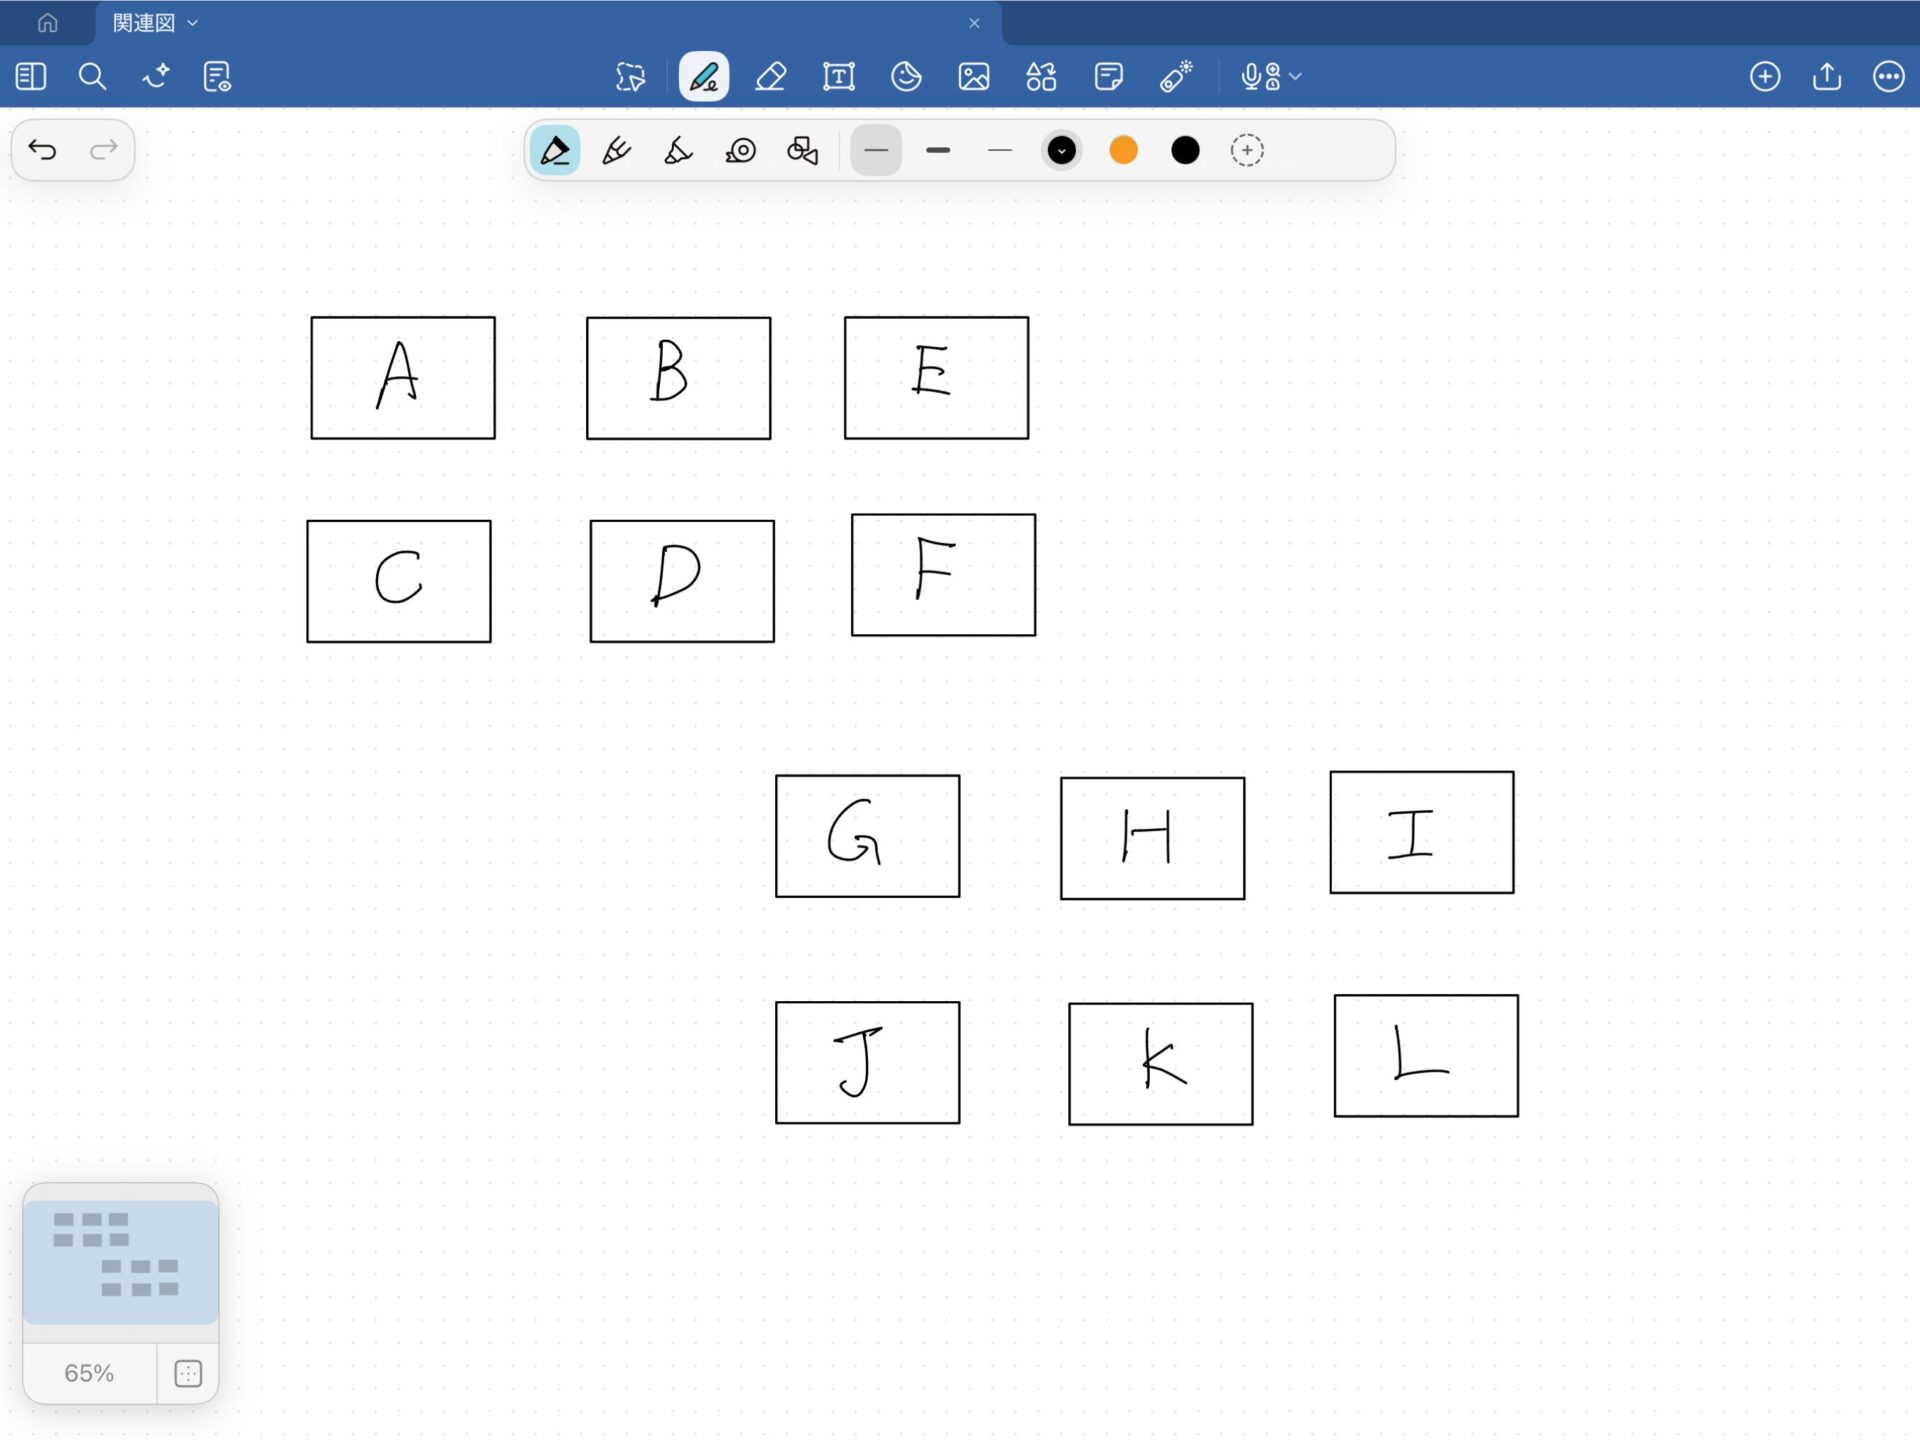This screenshot has height=1440, width=1920.
Task: Open the Shapes elements tool
Action: click(1041, 77)
